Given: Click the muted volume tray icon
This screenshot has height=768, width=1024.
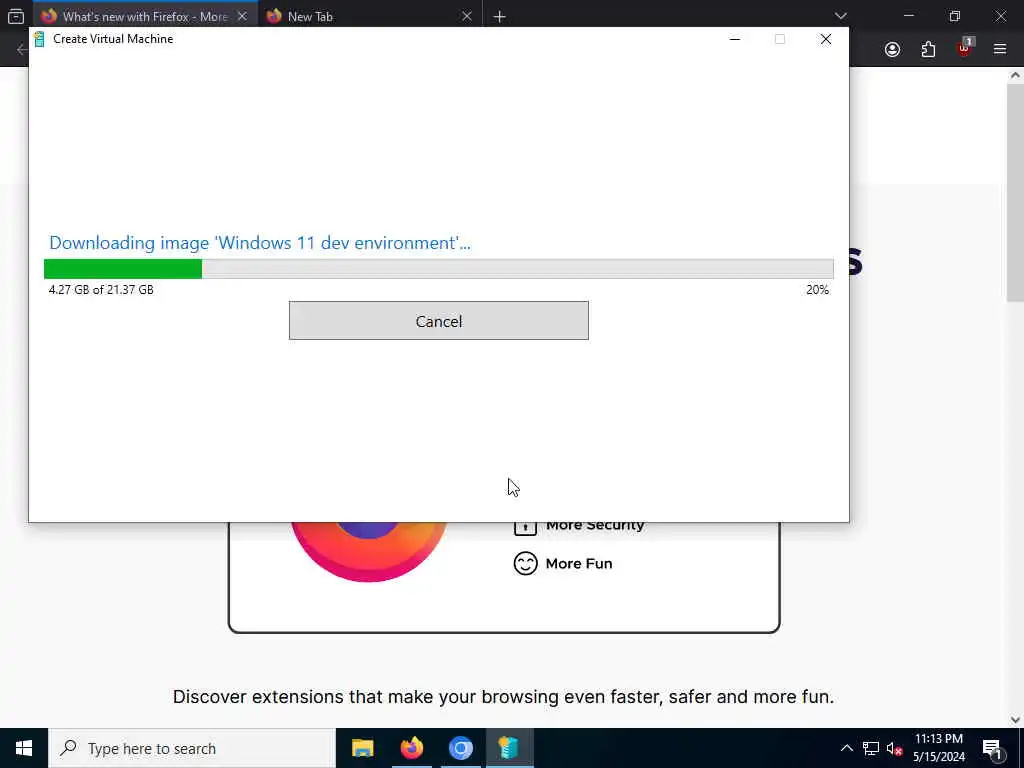Looking at the screenshot, I should (894, 748).
